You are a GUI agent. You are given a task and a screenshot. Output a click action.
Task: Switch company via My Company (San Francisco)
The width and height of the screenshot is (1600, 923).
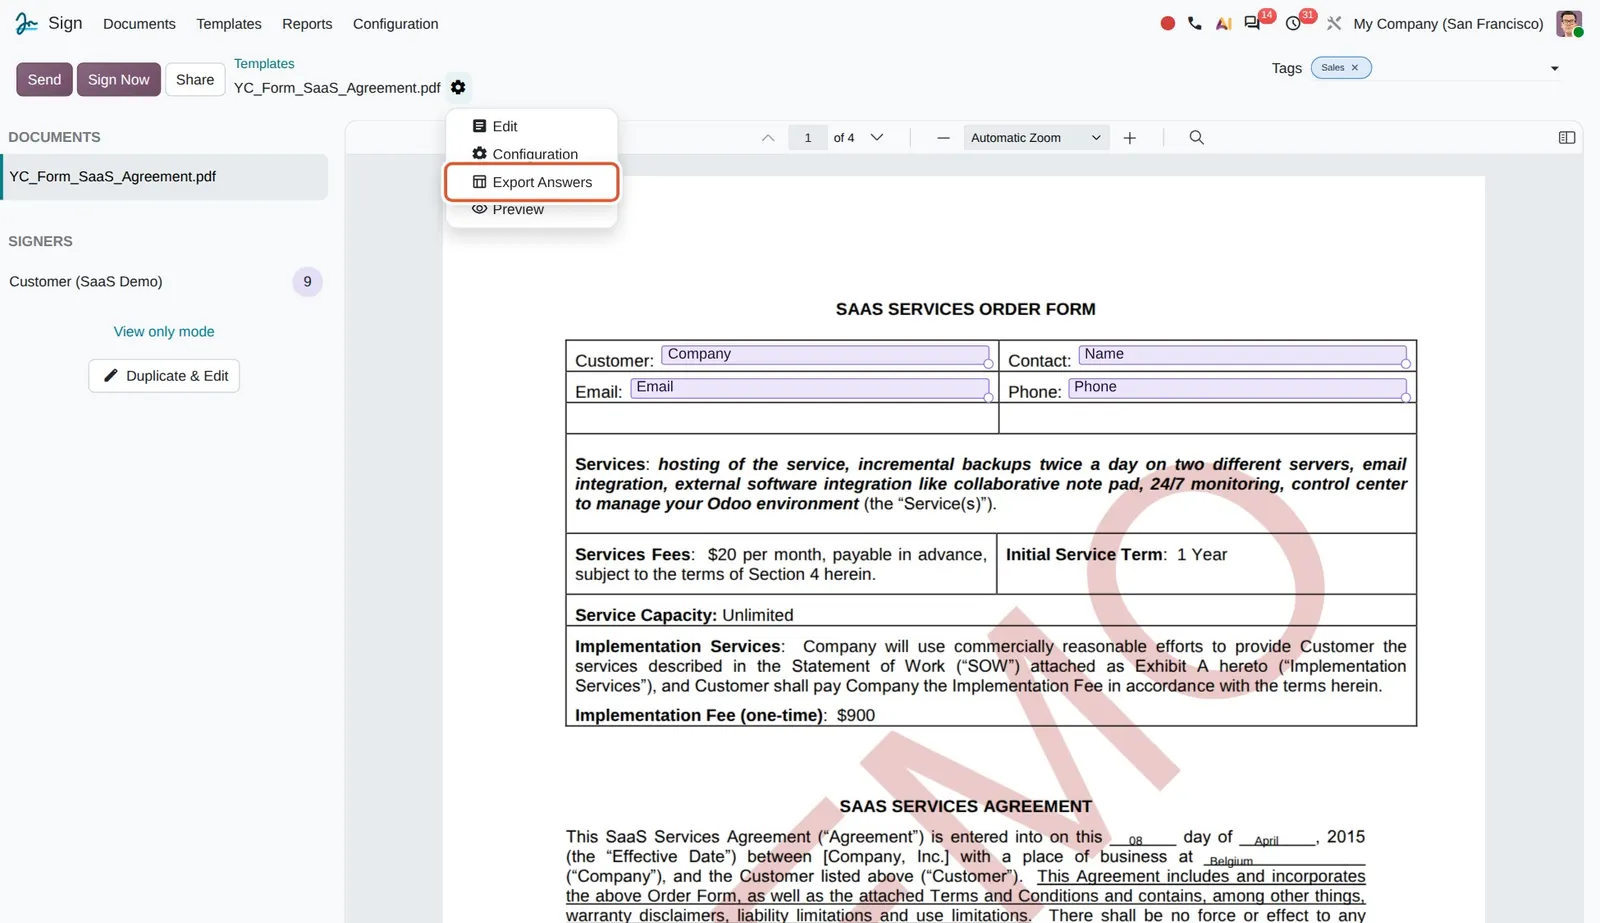[1448, 23]
